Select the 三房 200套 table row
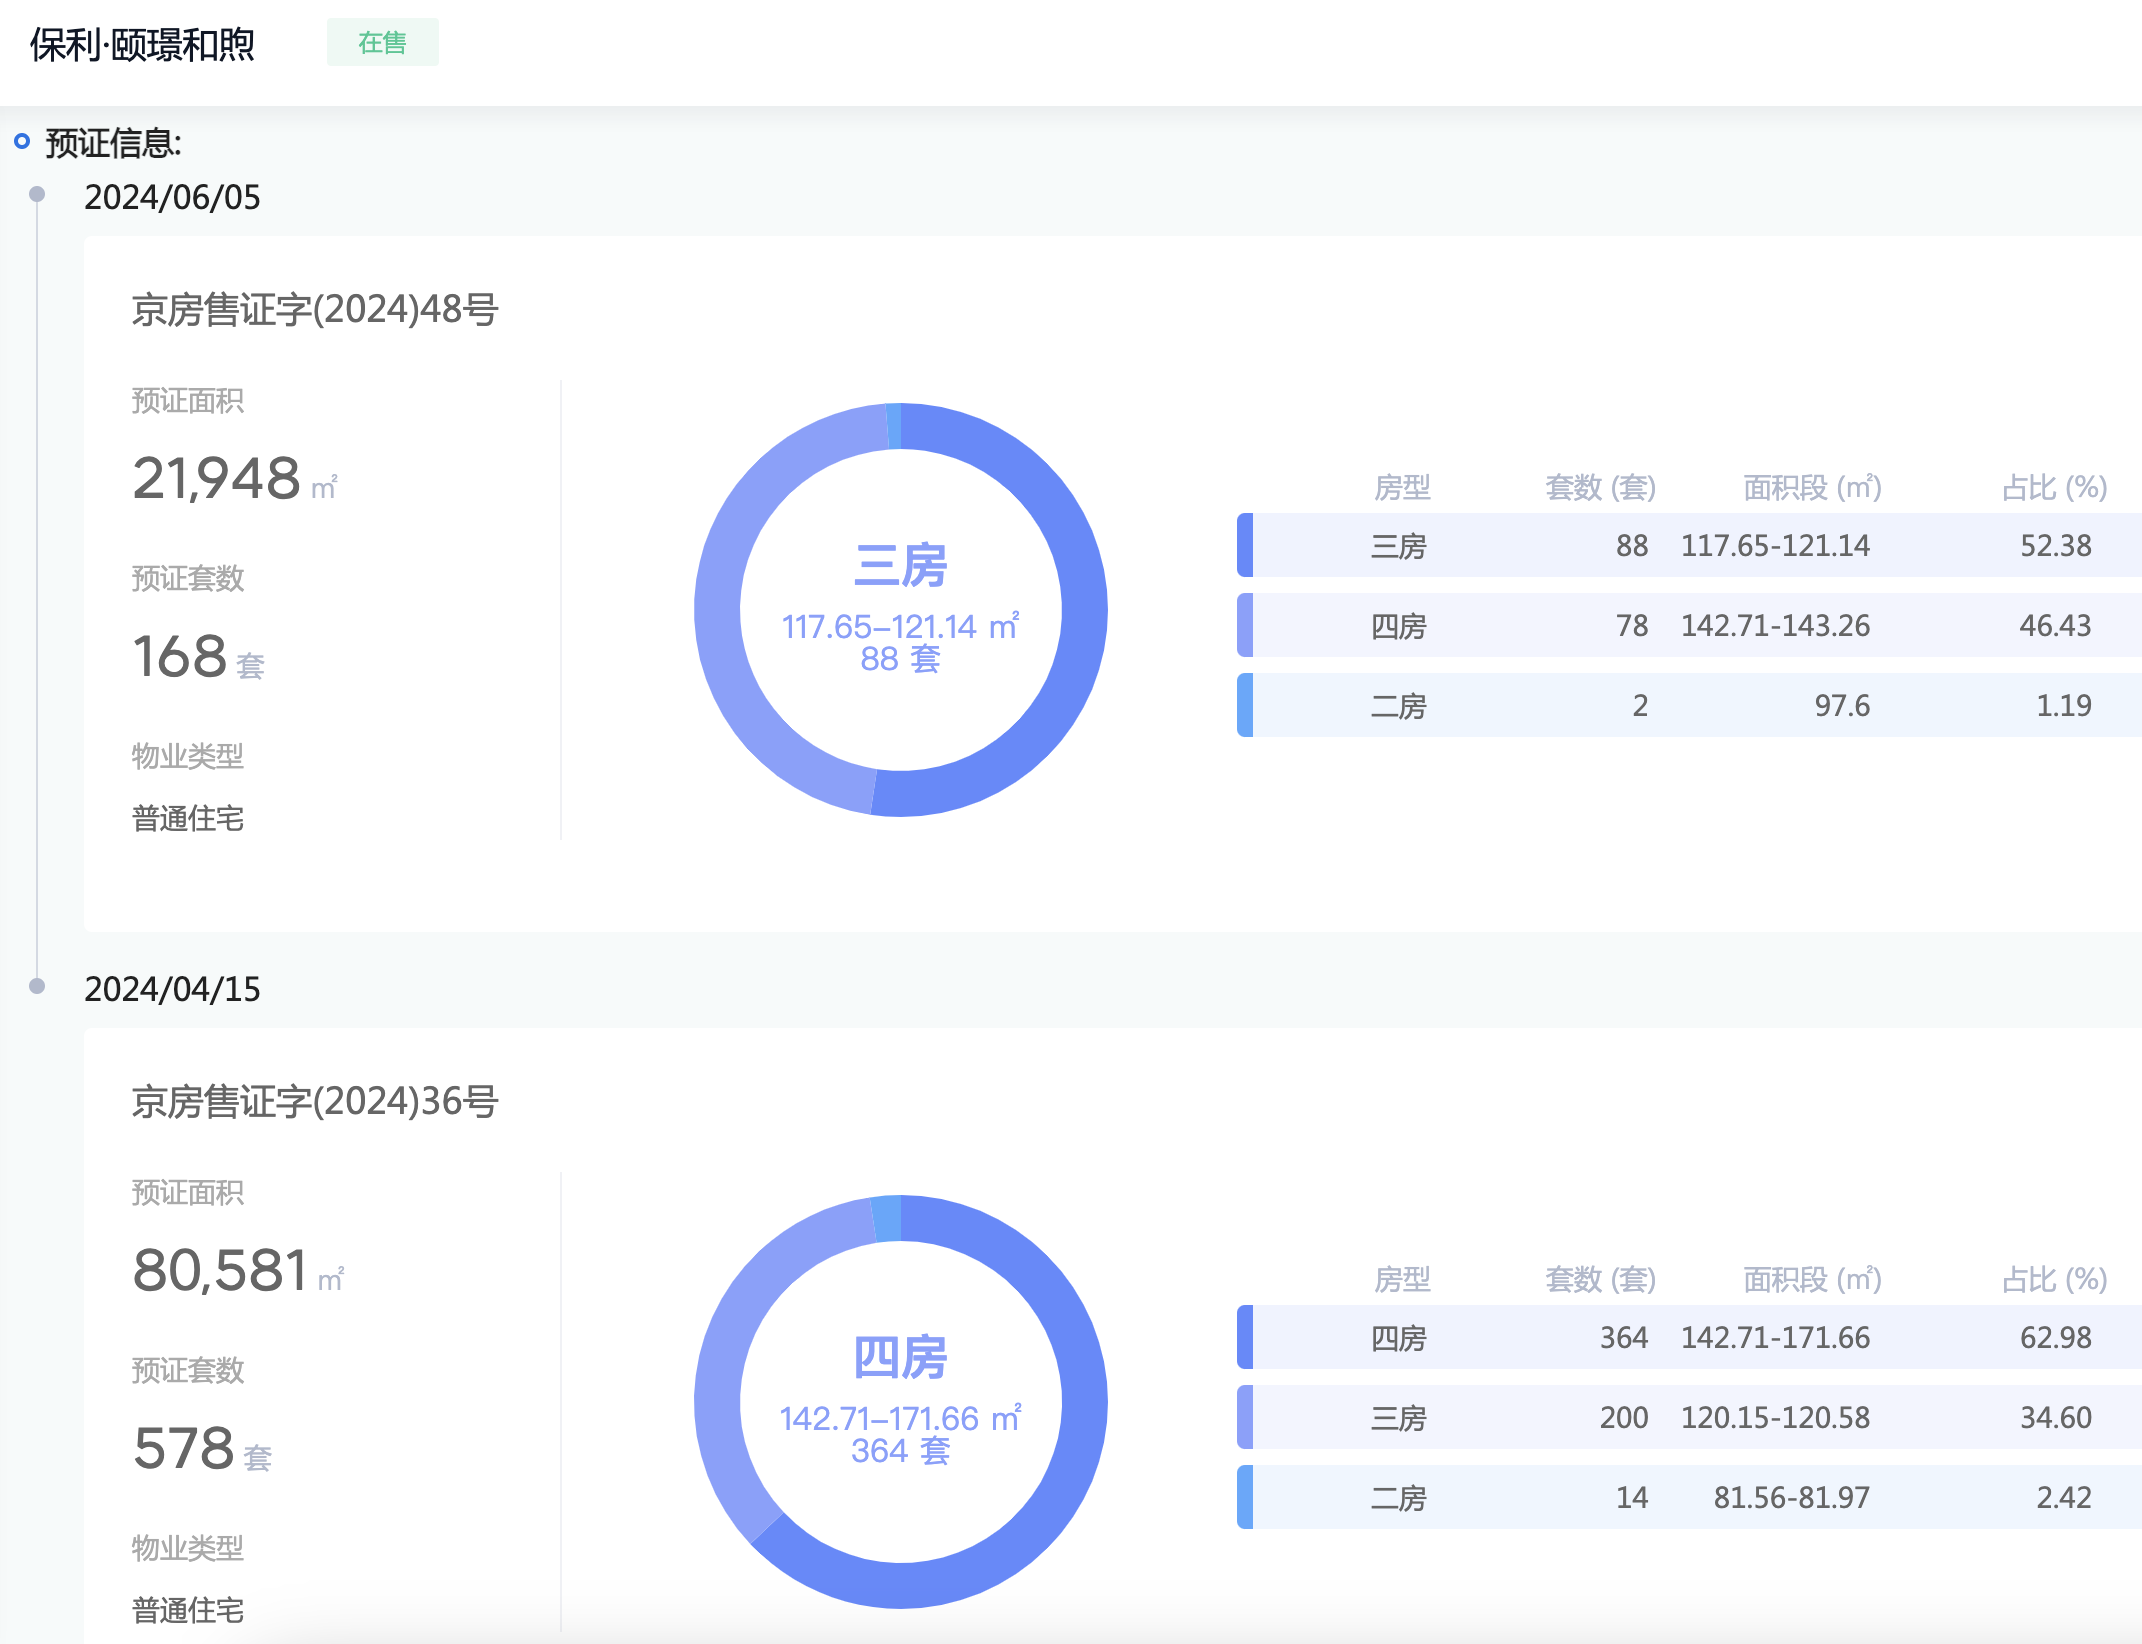Viewport: 2142px width, 1644px height. coord(1690,1417)
